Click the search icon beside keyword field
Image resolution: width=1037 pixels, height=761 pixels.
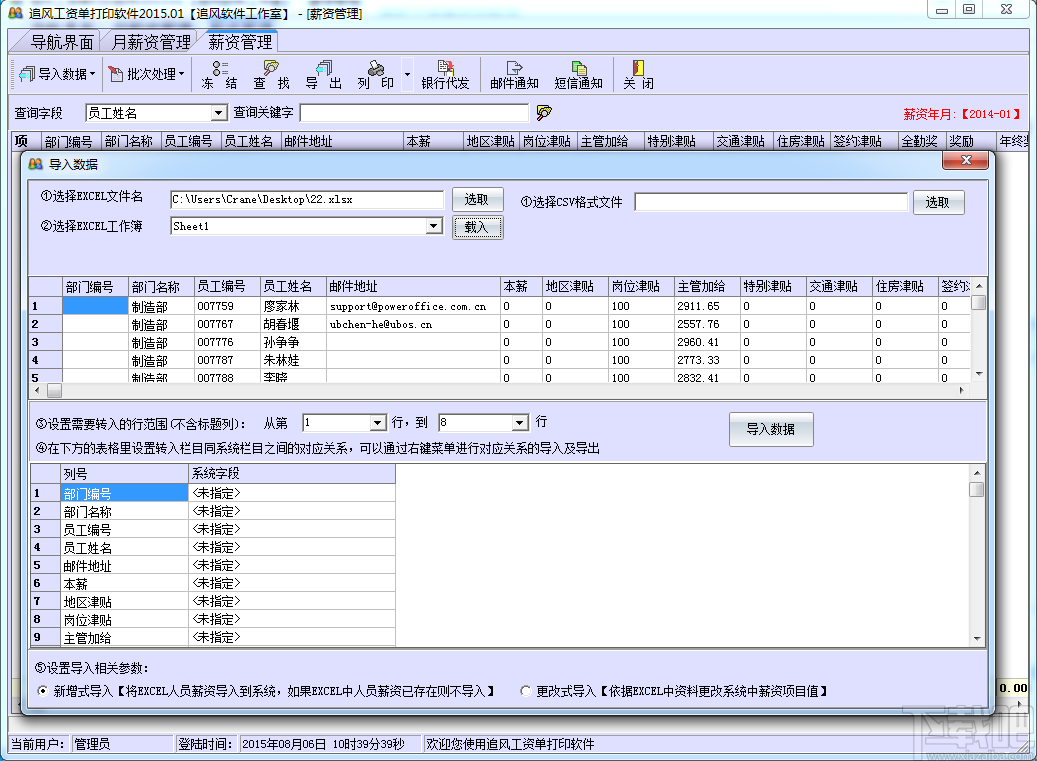(x=545, y=113)
